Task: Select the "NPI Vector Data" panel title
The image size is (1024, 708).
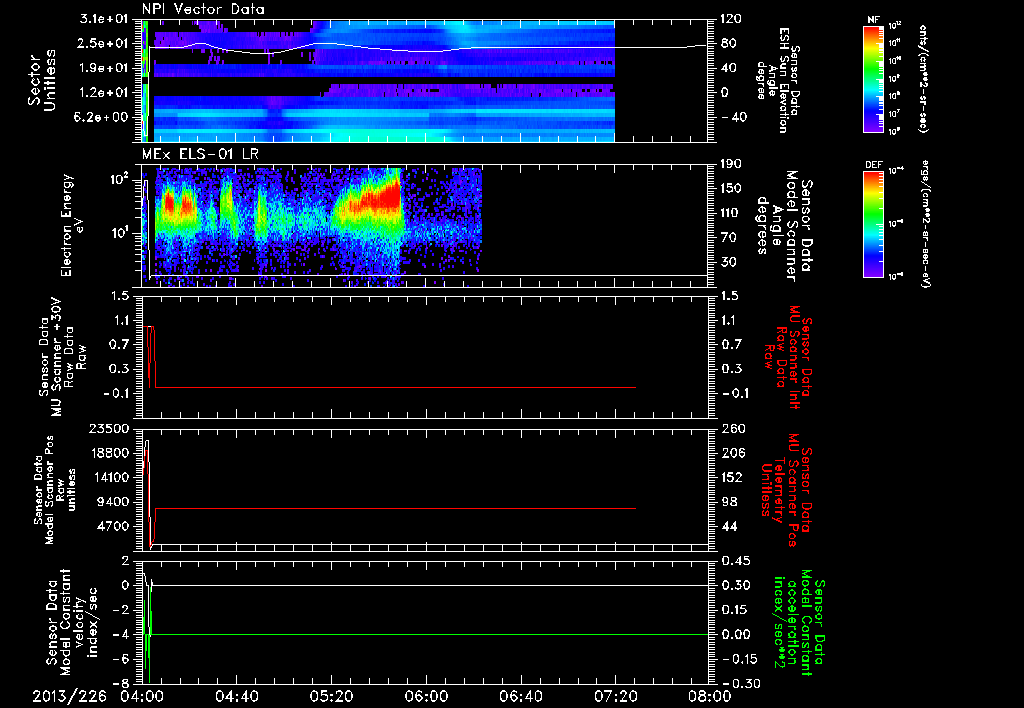Action: (203, 9)
